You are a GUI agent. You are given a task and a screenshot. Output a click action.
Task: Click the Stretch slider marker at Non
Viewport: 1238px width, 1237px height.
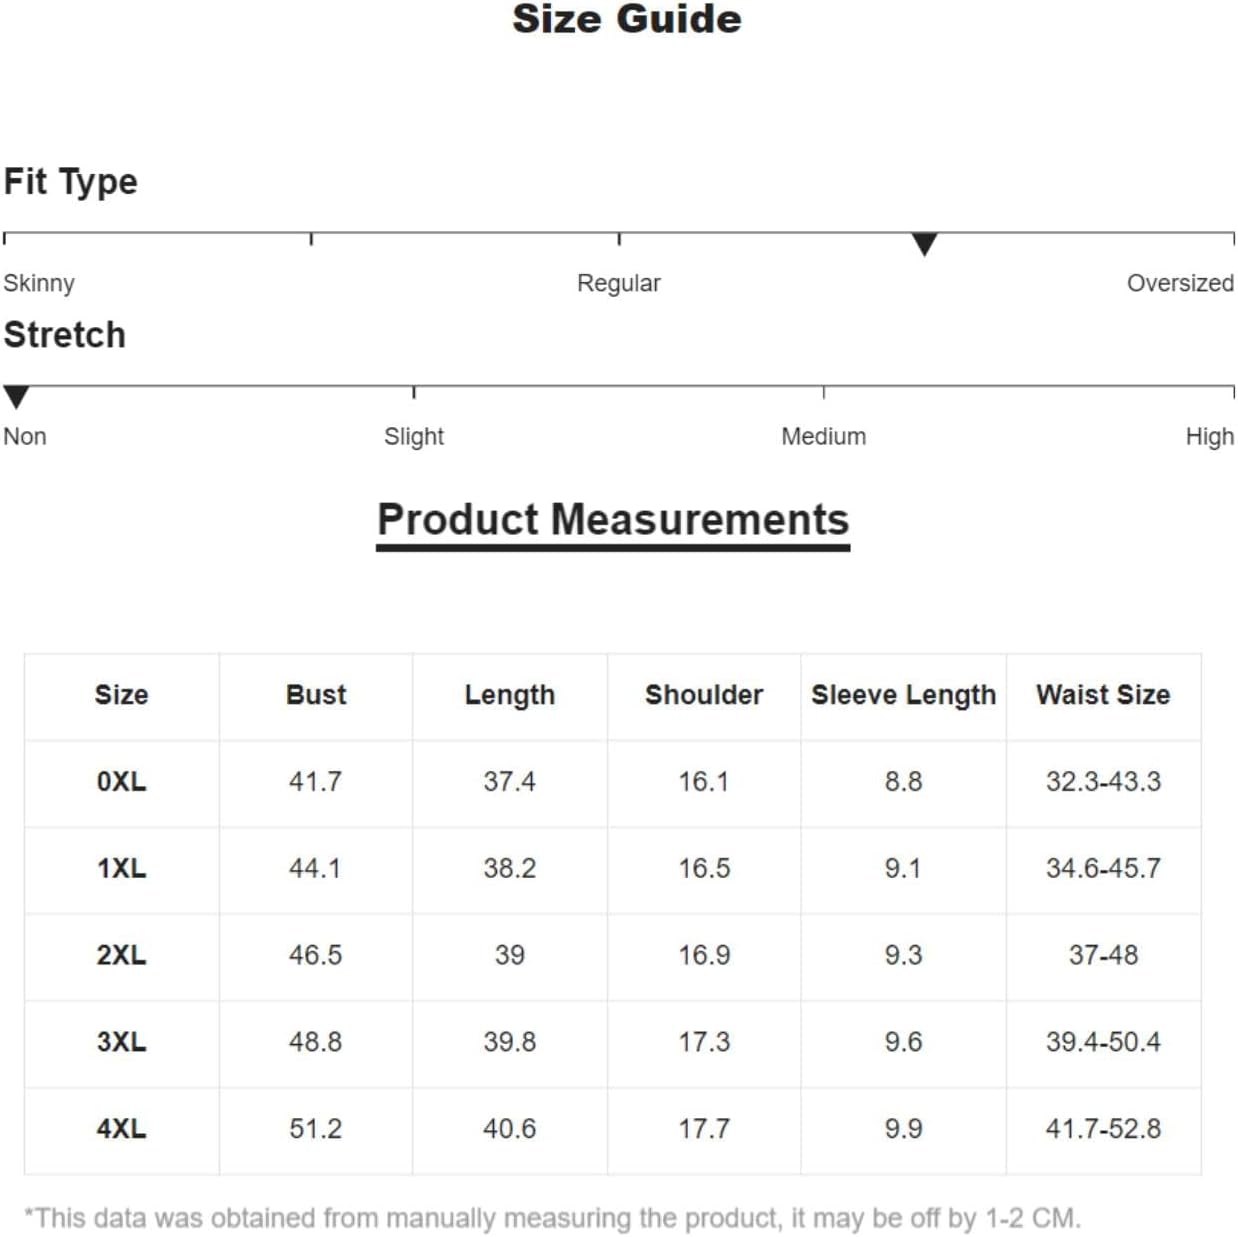tap(16, 397)
